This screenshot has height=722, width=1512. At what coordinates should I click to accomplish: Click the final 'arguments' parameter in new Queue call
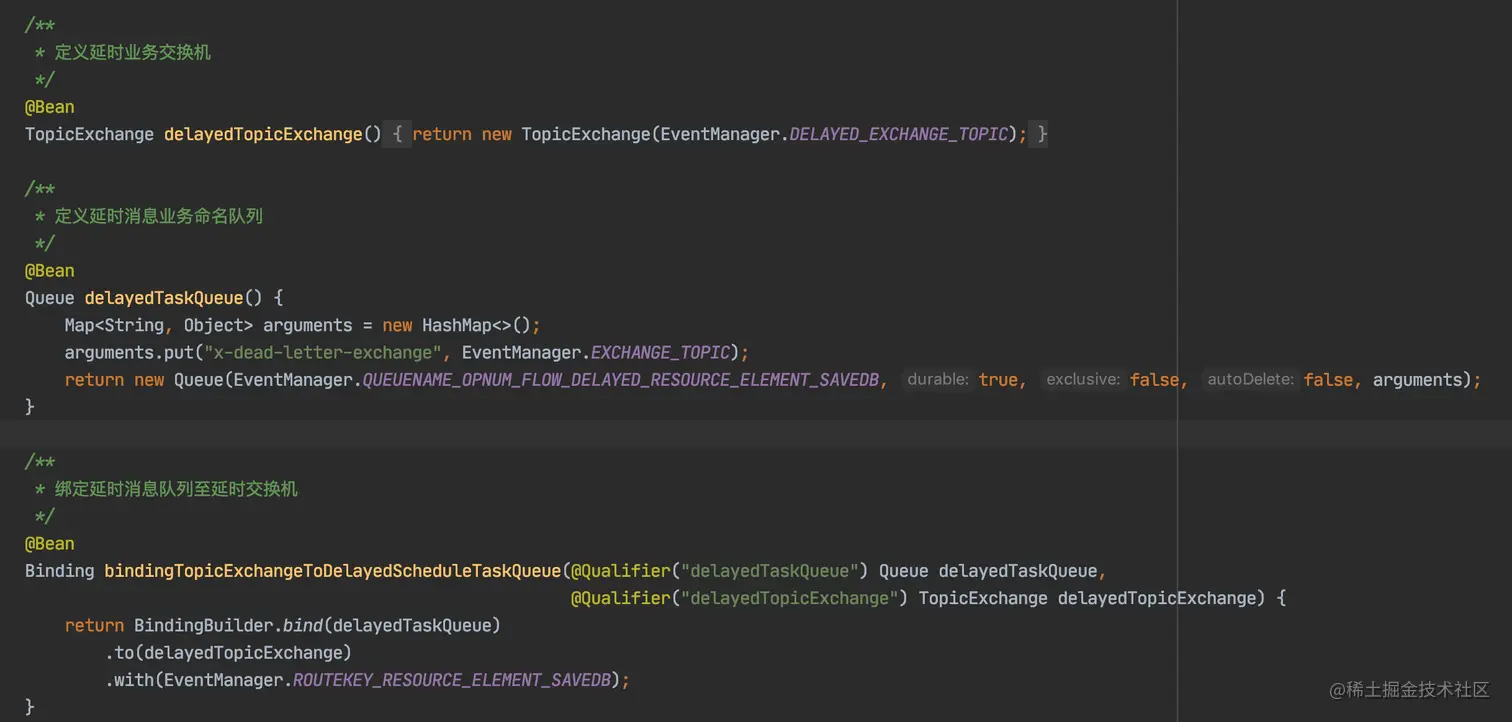point(1417,380)
